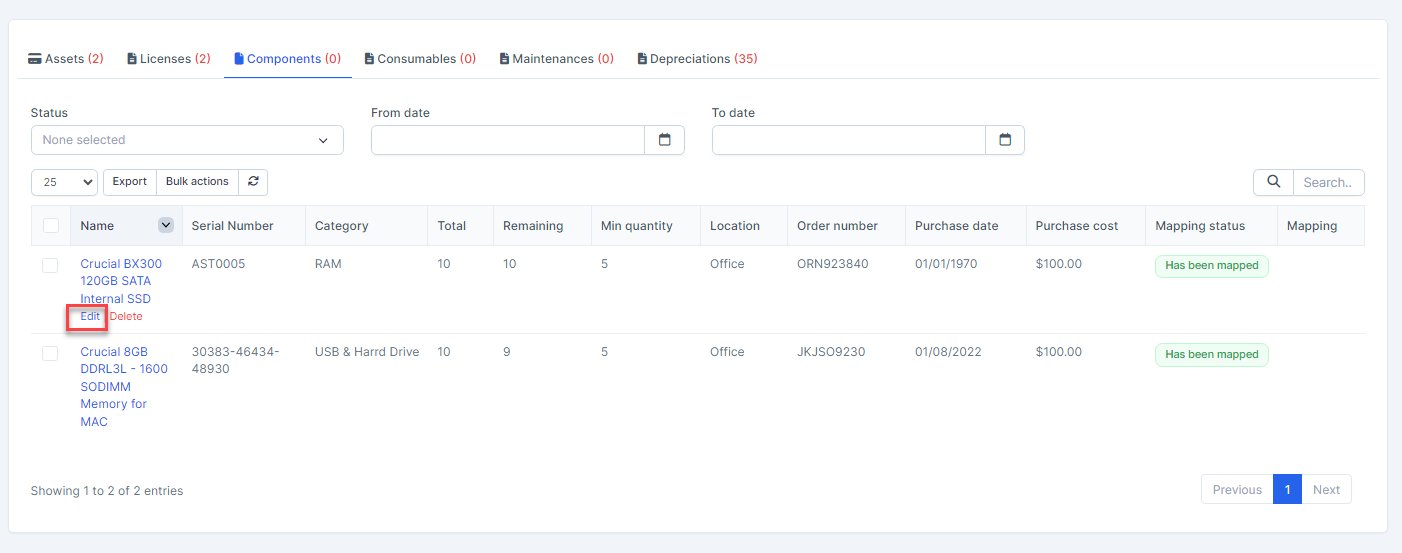The height and width of the screenshot is (553, 1402).
Task: Select the Crucial 8GB DDRL3L row checkbox
Action: pos(50,353)
